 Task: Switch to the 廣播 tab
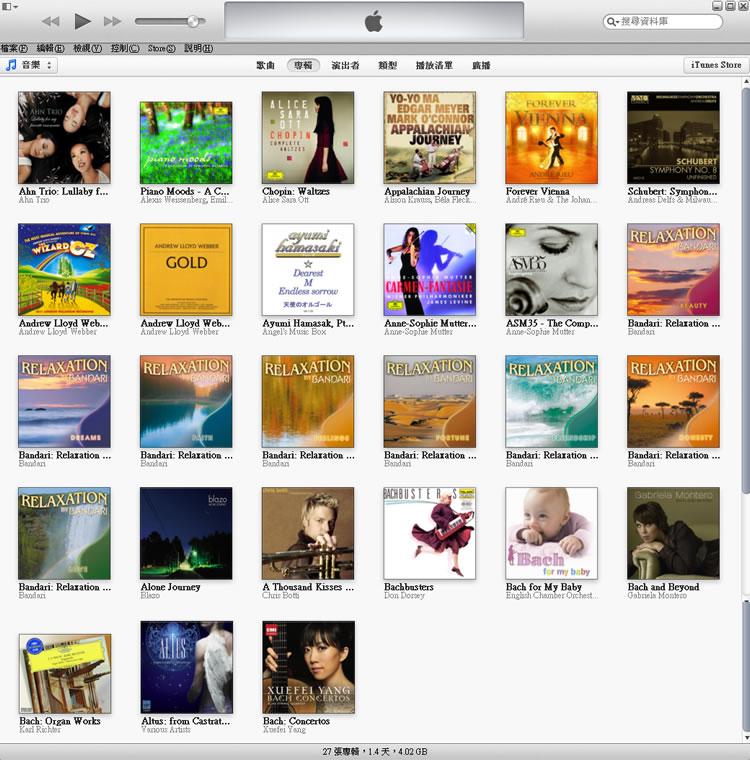click(x=481, y=65)
